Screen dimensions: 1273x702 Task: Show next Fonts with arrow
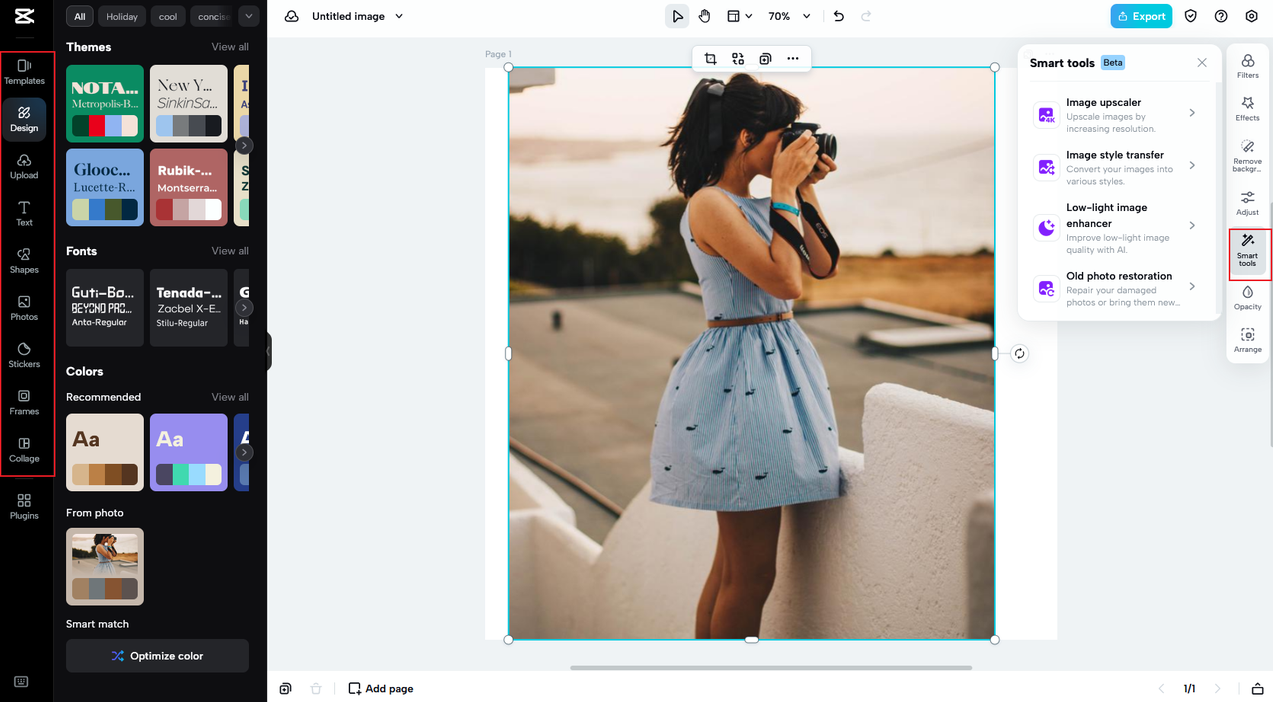[243, 308]
